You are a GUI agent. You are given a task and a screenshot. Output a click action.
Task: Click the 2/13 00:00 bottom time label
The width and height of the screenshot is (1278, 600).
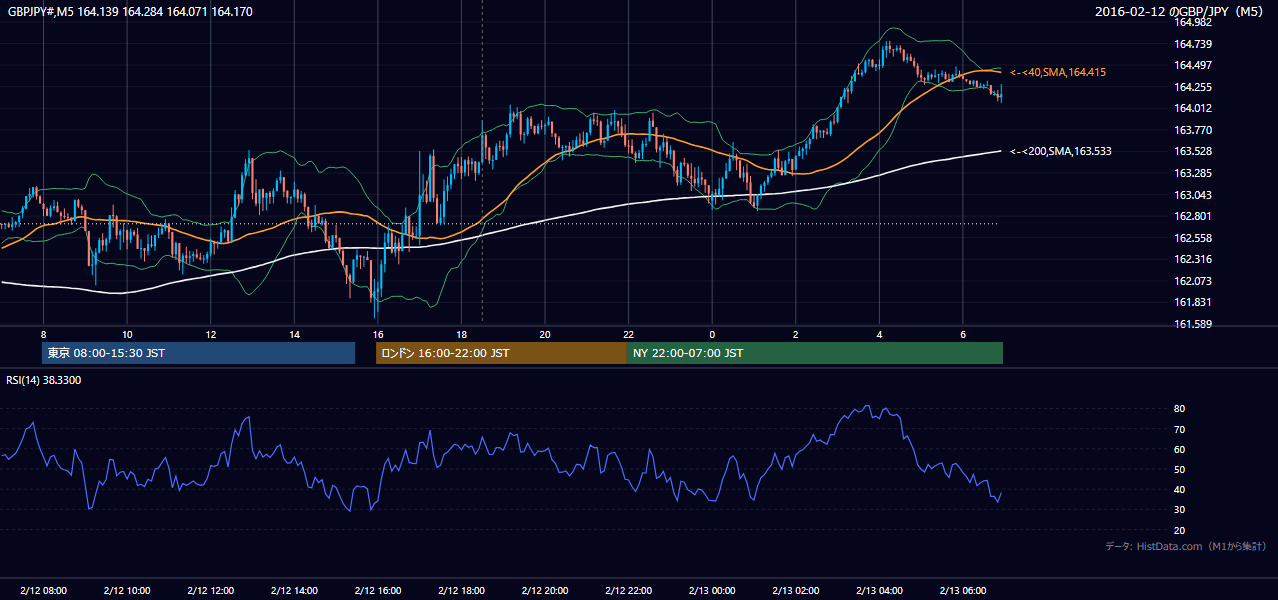(712, 591)
